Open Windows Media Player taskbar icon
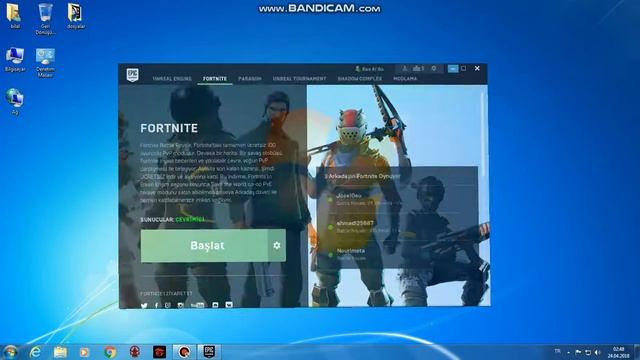Image resolution: width=640 pixels, height=360 pixels. point(84,352)
